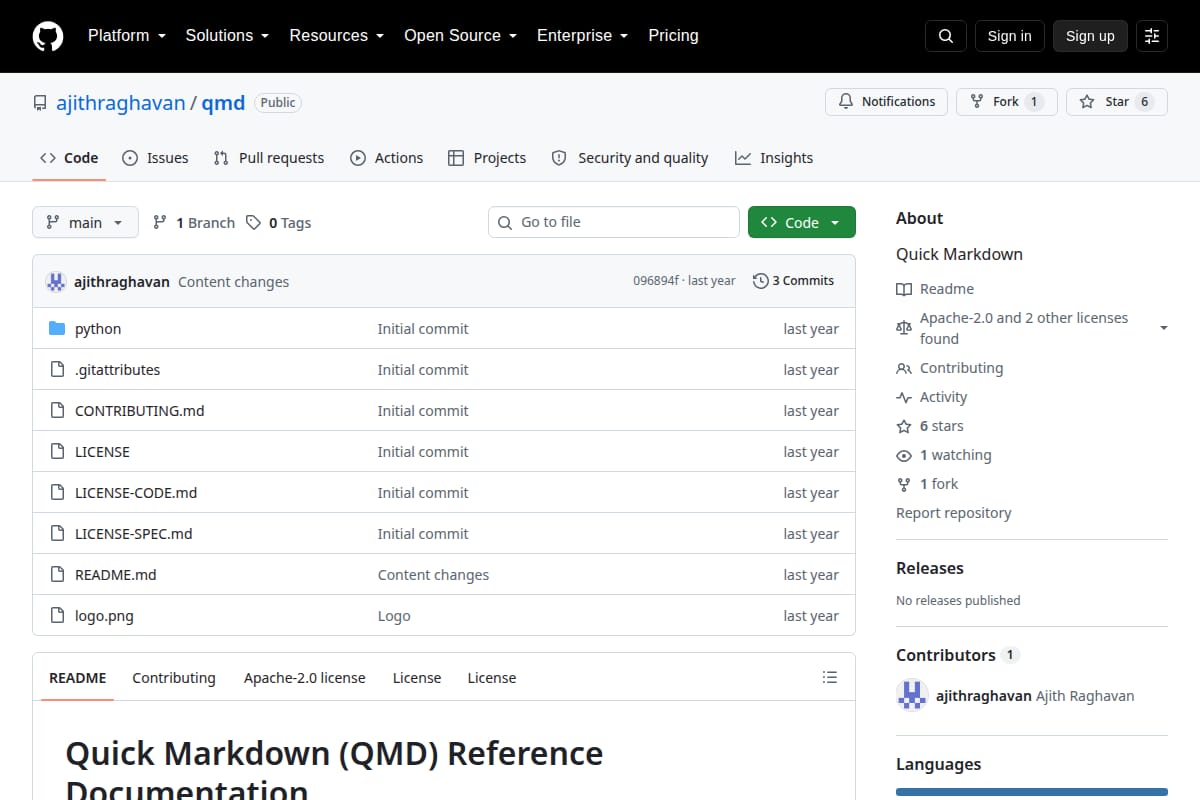
Task: Open commit hash 096894f
Action: (656, 281)
